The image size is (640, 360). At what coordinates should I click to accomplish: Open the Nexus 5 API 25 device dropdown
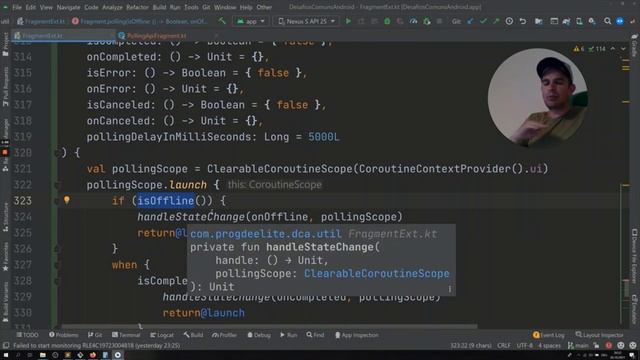coord(307,21)
